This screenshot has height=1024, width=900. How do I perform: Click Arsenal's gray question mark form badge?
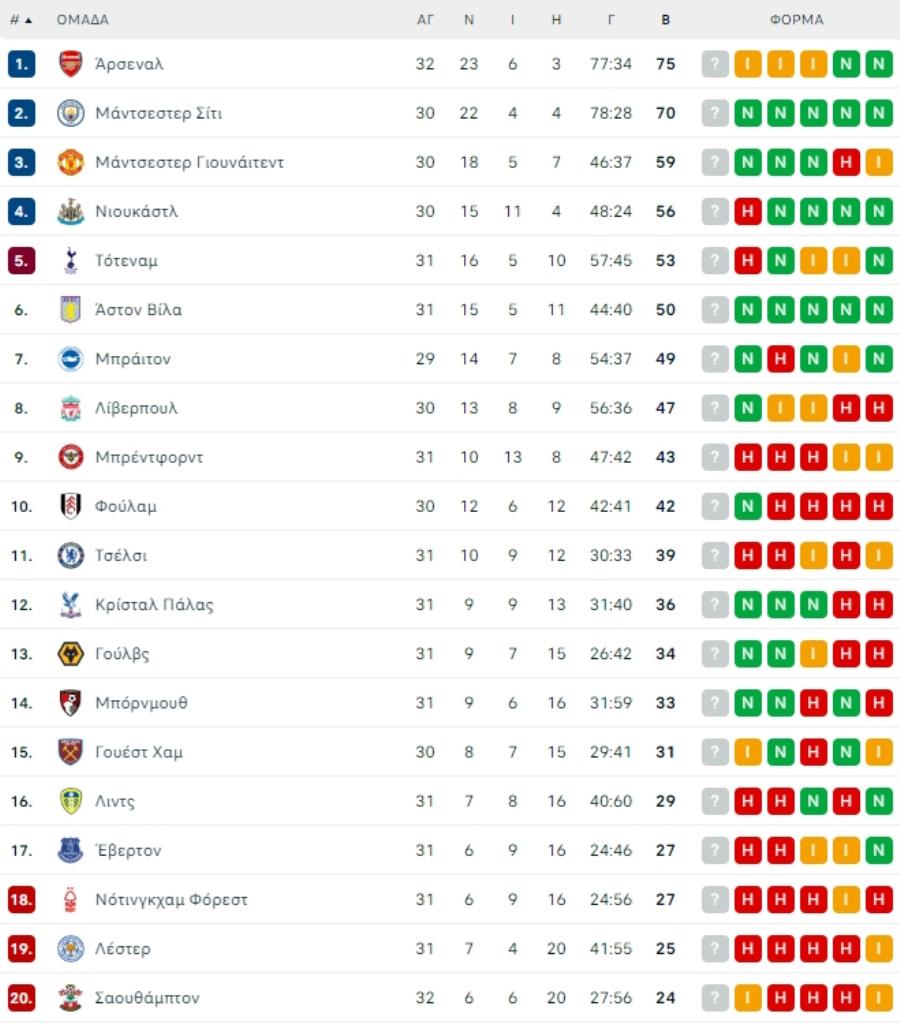pyautogui.click(x=714, y=64)
